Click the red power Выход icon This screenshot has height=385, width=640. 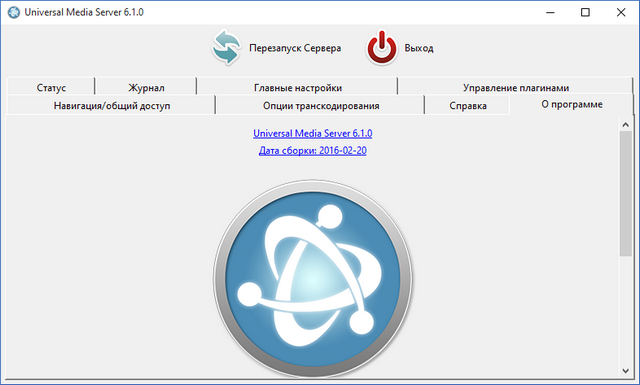pos(381,48)
